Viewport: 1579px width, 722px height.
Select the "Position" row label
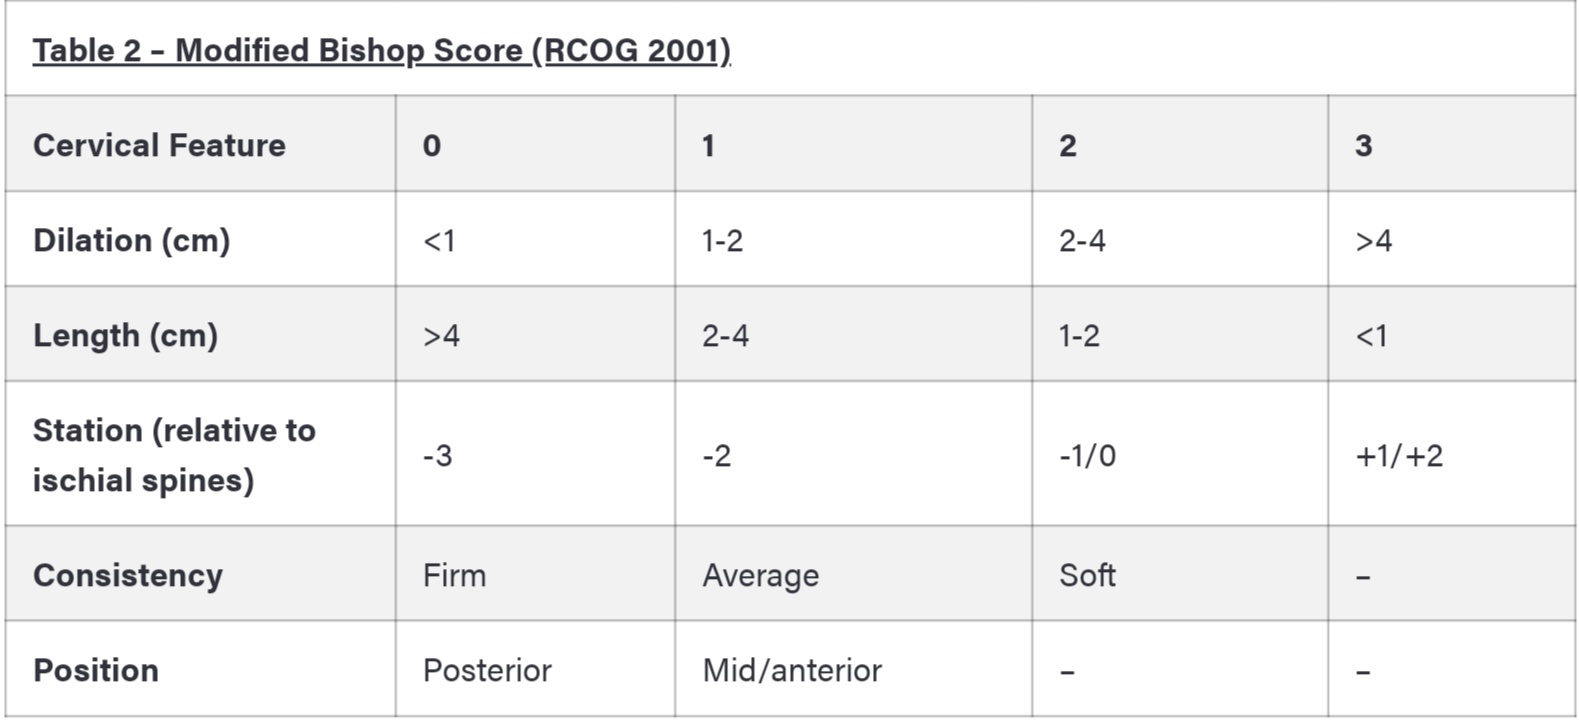tap(96, 670)
